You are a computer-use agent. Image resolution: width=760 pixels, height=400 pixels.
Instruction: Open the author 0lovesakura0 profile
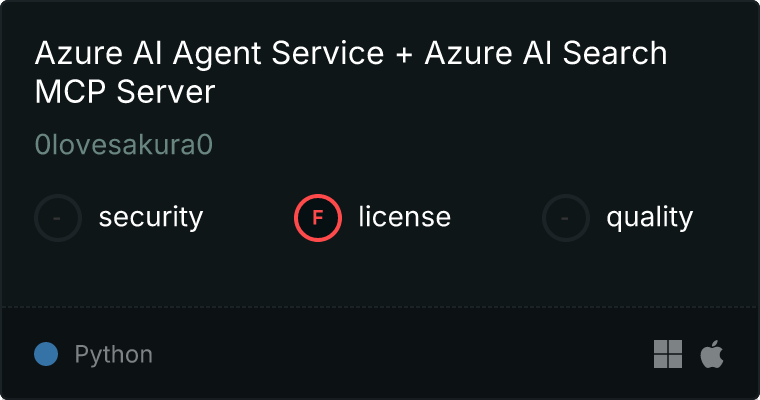click(x=124, y=145)
